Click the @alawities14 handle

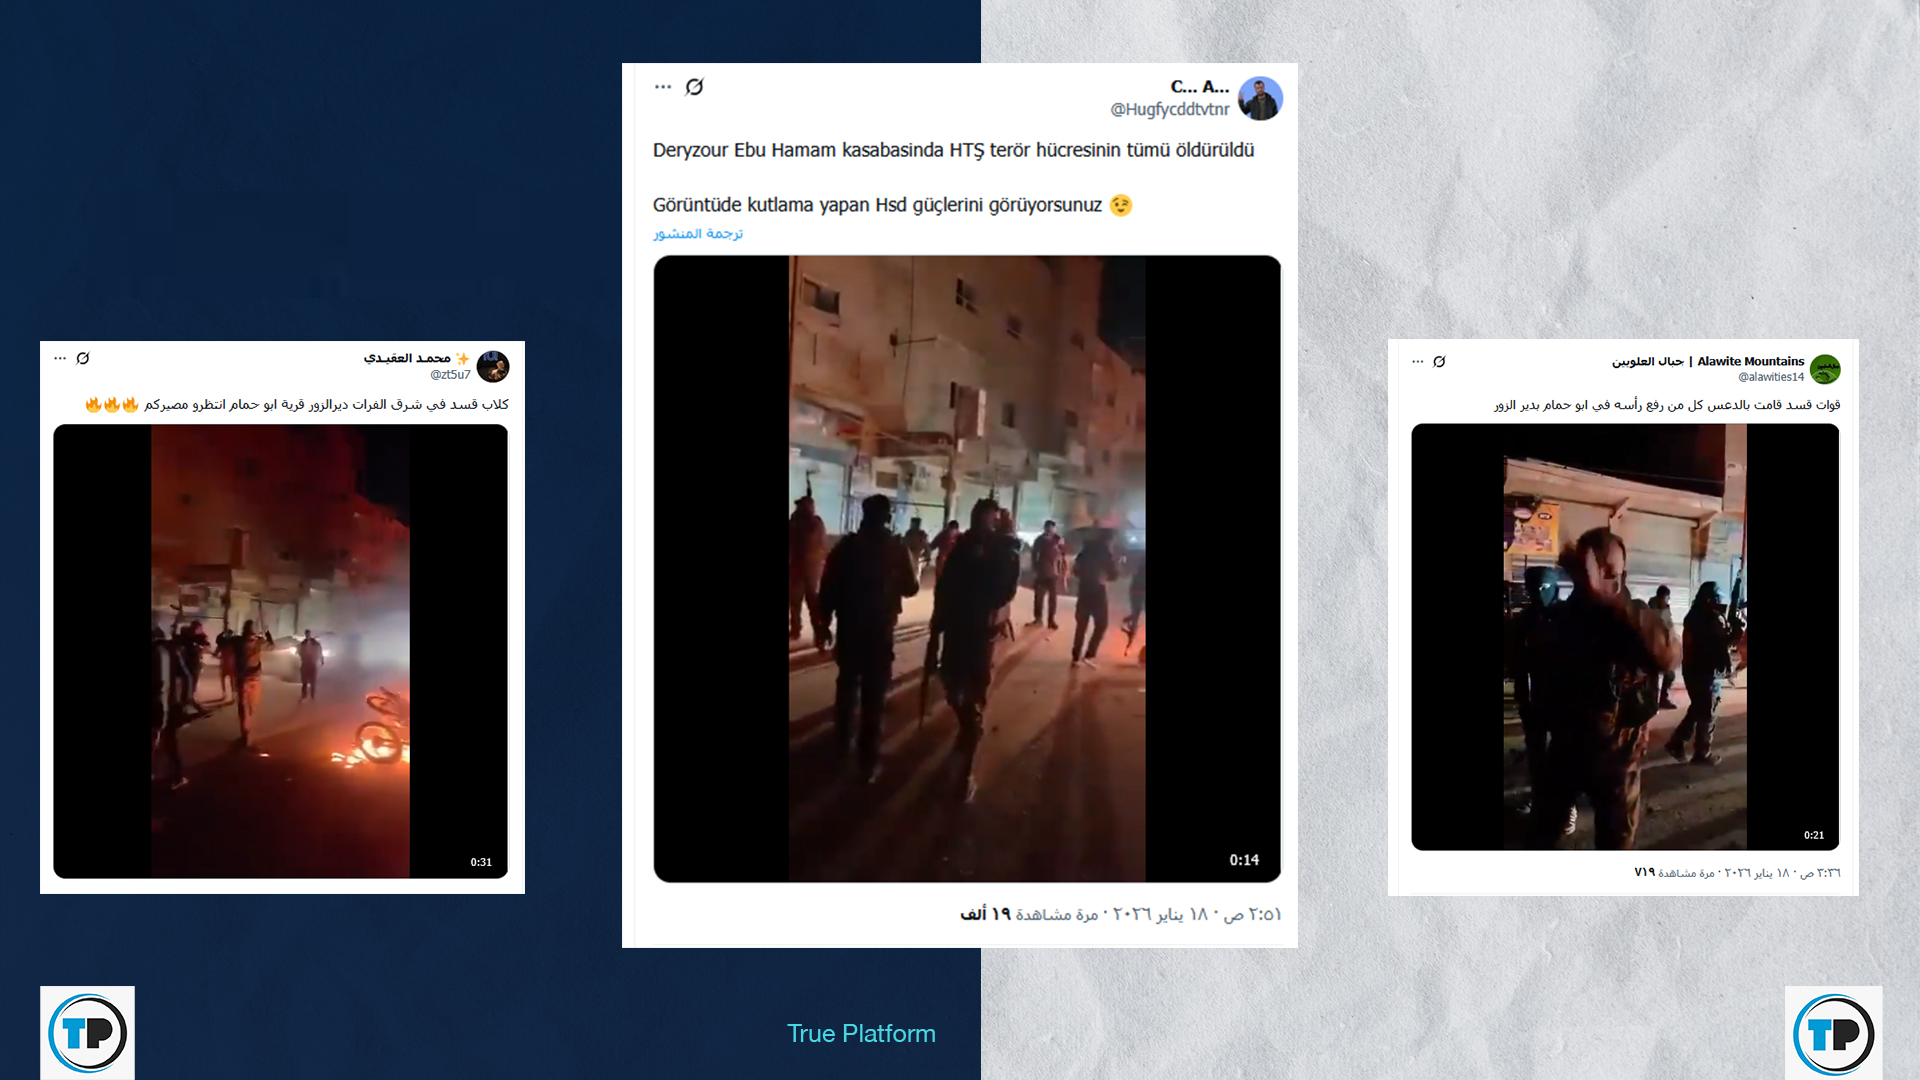[x=1770, y=377]
